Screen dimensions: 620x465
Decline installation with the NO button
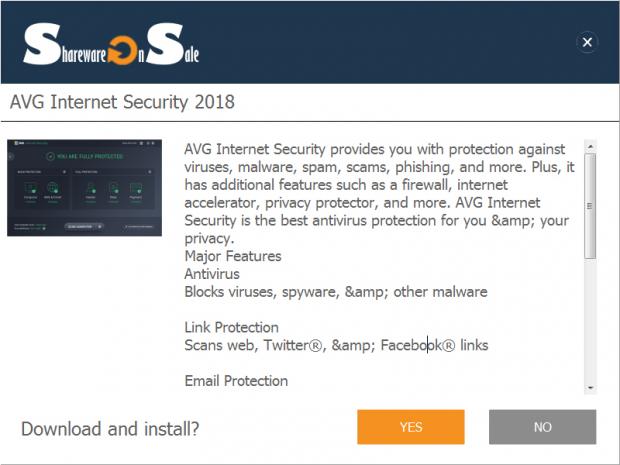tap(542, 427)
